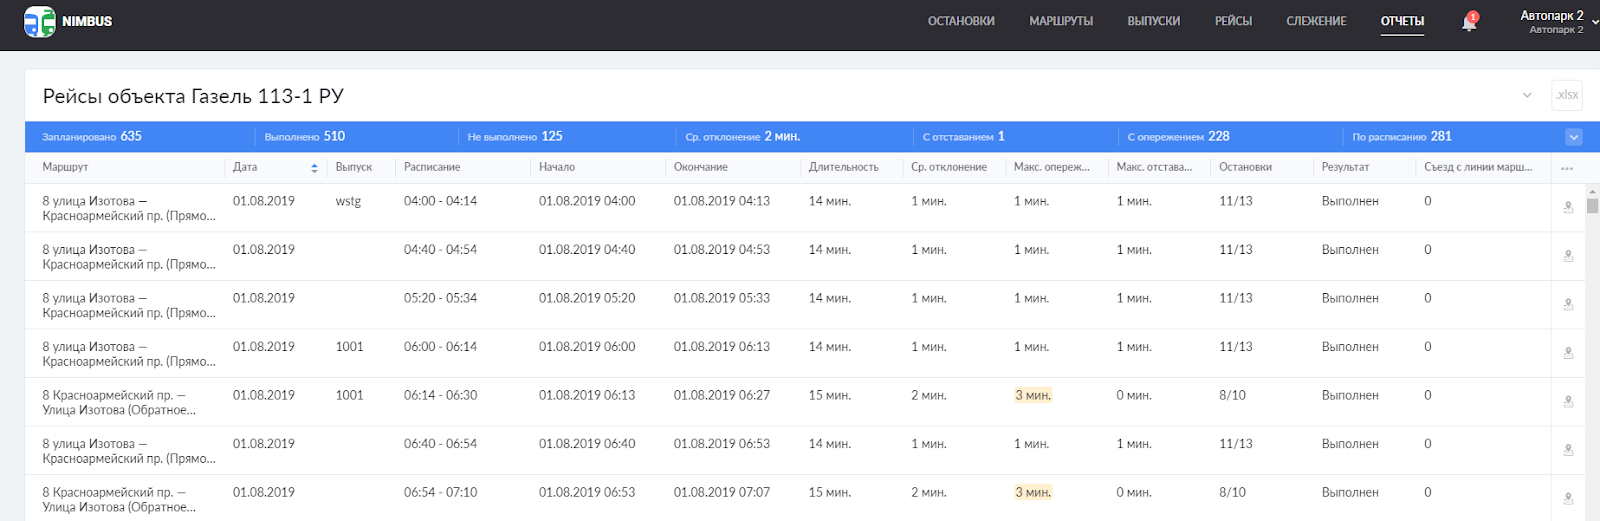Click the Остановки column header
The image size is (1600, 521).
tap(1246, 168)
